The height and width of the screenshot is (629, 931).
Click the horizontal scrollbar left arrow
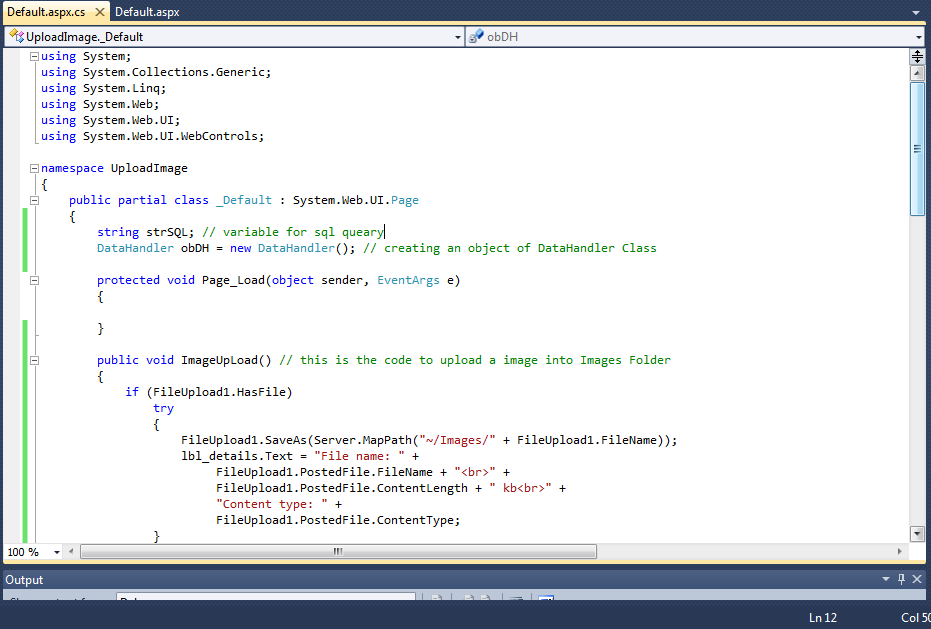click(71, 551)
